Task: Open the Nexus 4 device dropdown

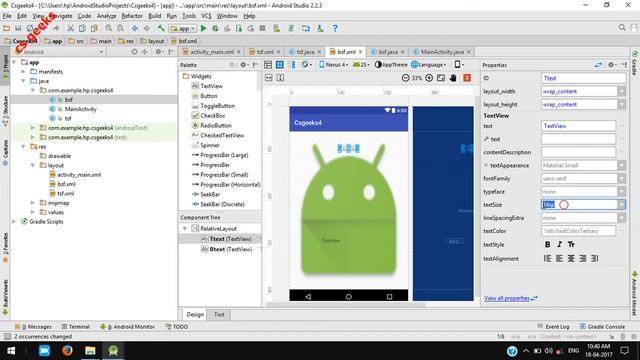Action: click(334, 64)
